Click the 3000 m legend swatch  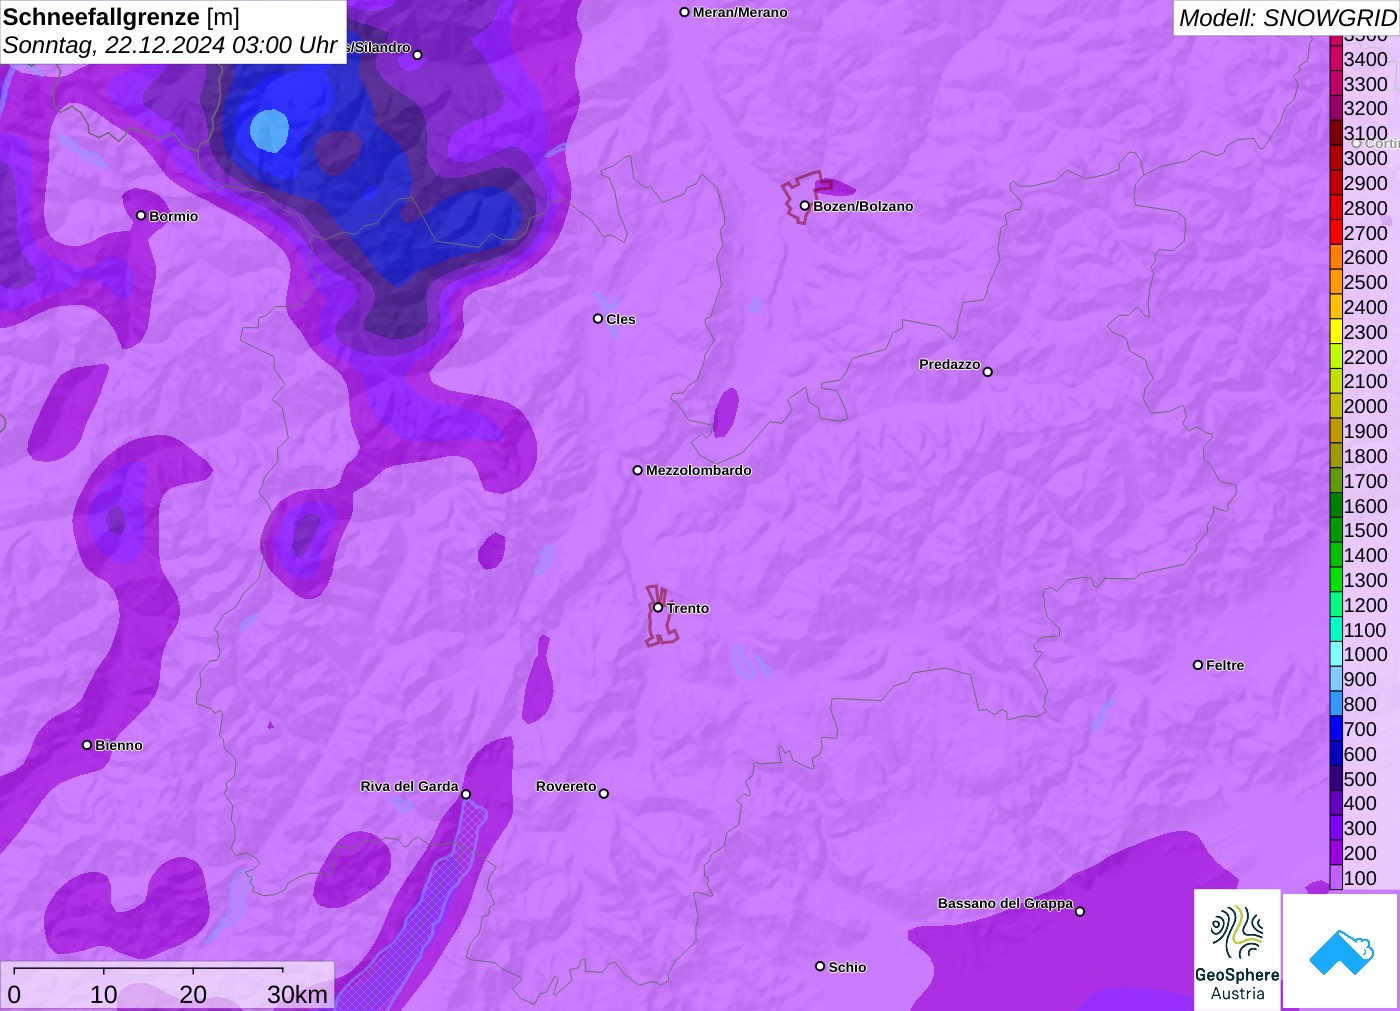(1336, 158)
